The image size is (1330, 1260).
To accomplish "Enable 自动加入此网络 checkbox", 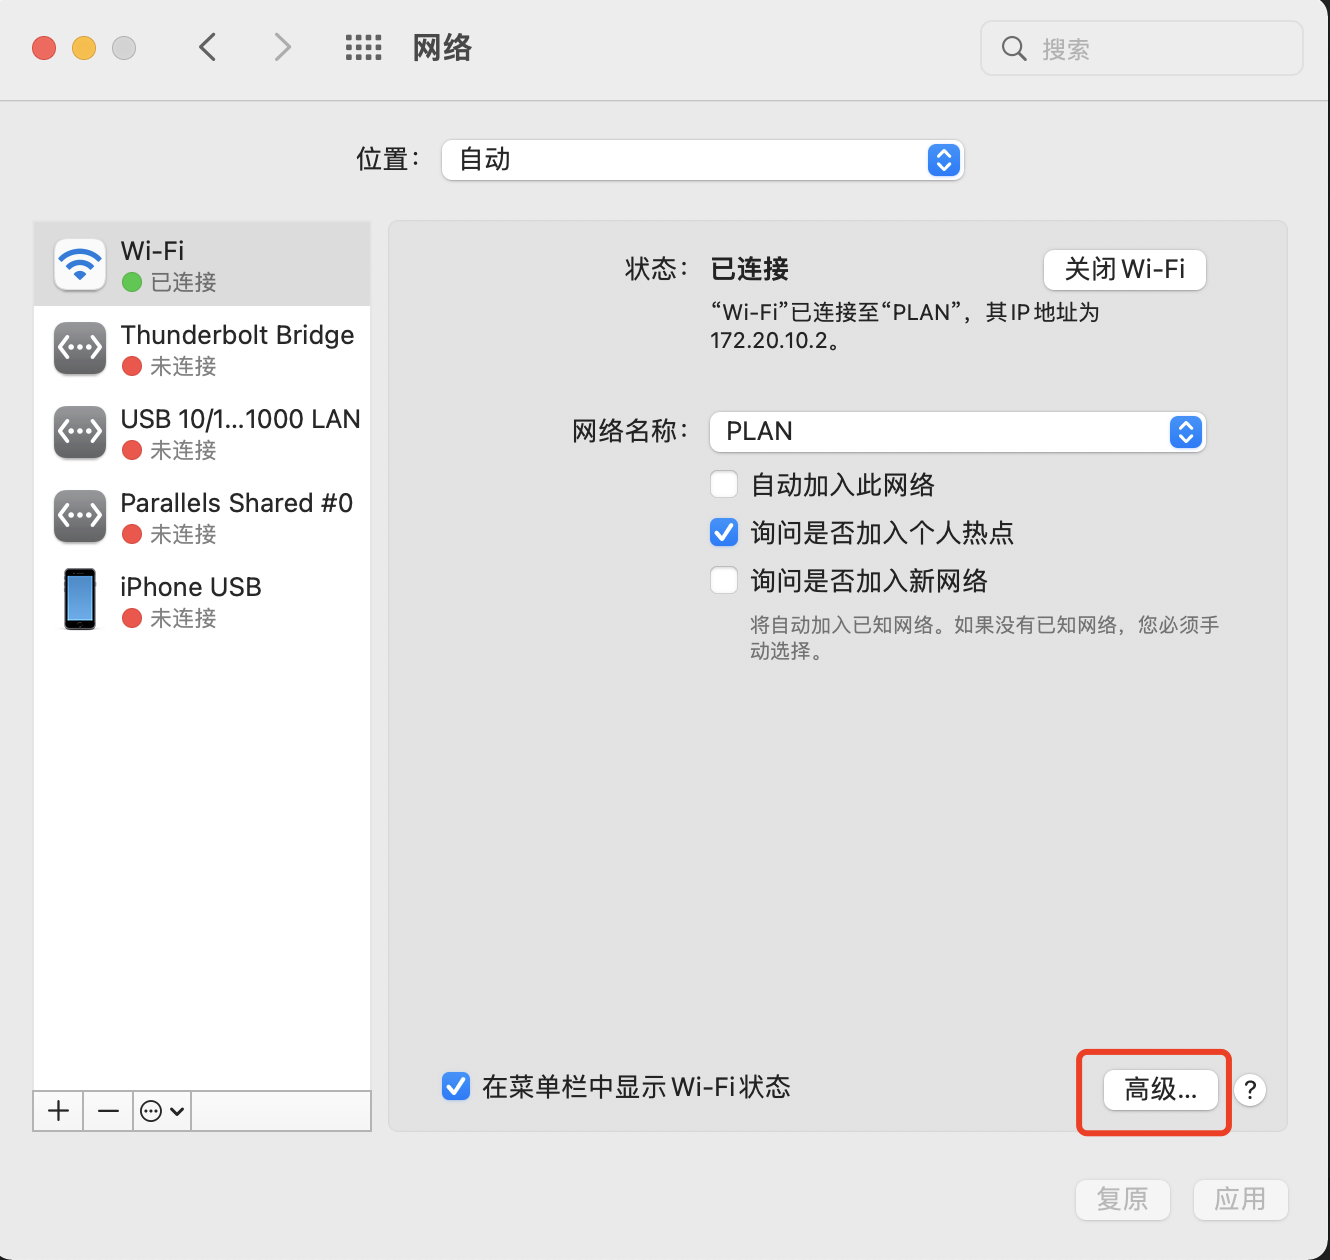I will point(724,484).
